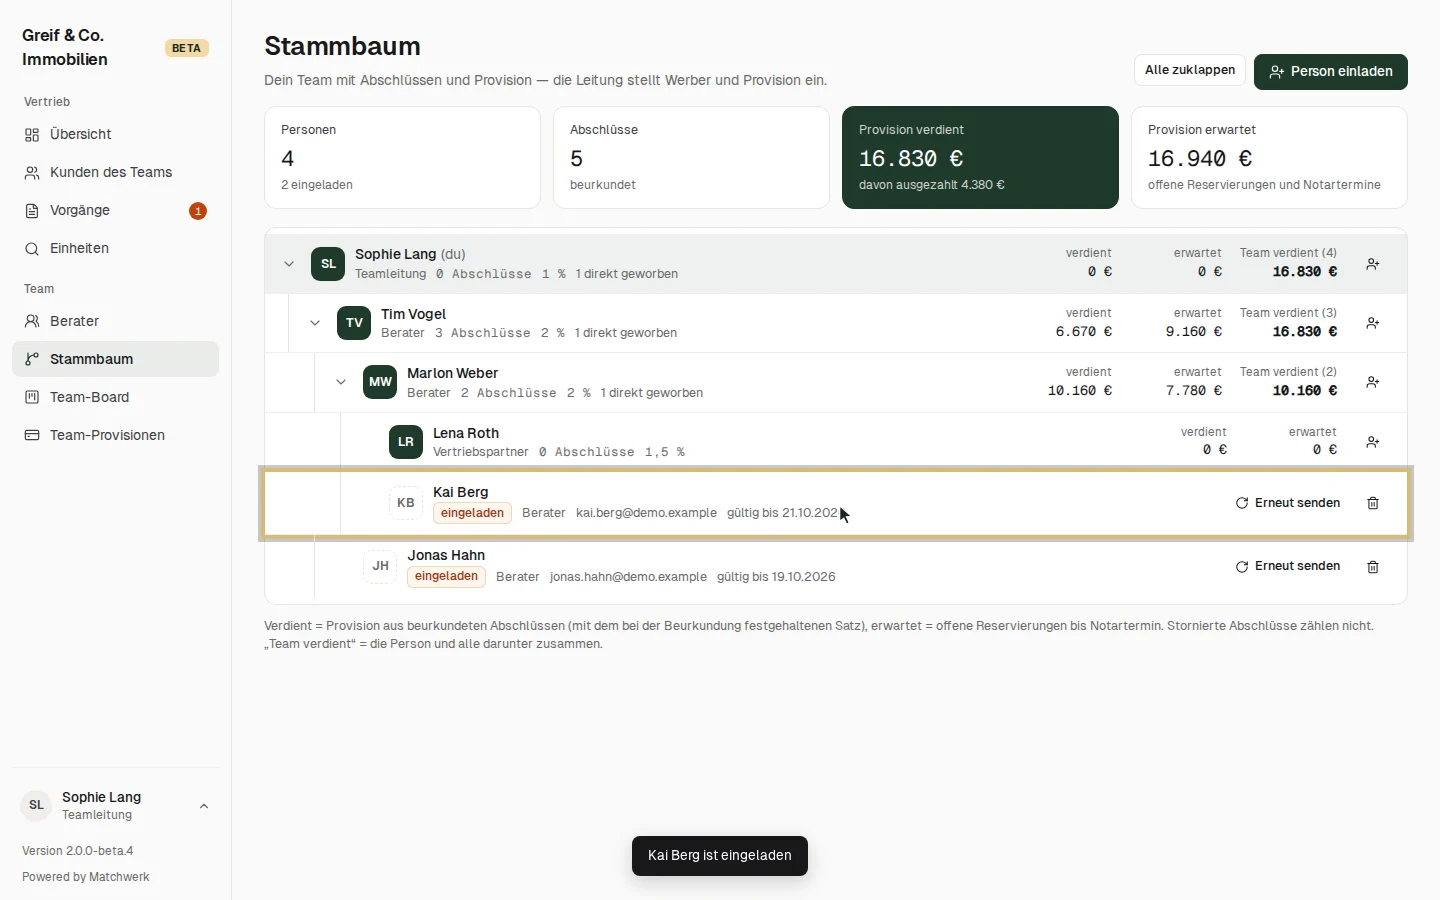This screenshot has height=900, width=1440.
Task: Select the Provision erwartet card
Action: [1269, 158]
